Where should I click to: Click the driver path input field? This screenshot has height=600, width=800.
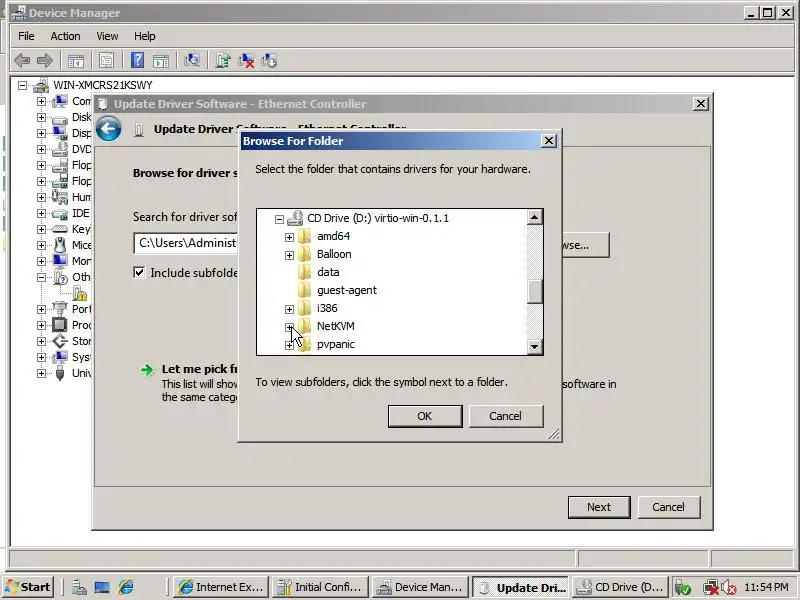(x=186, y=243)
